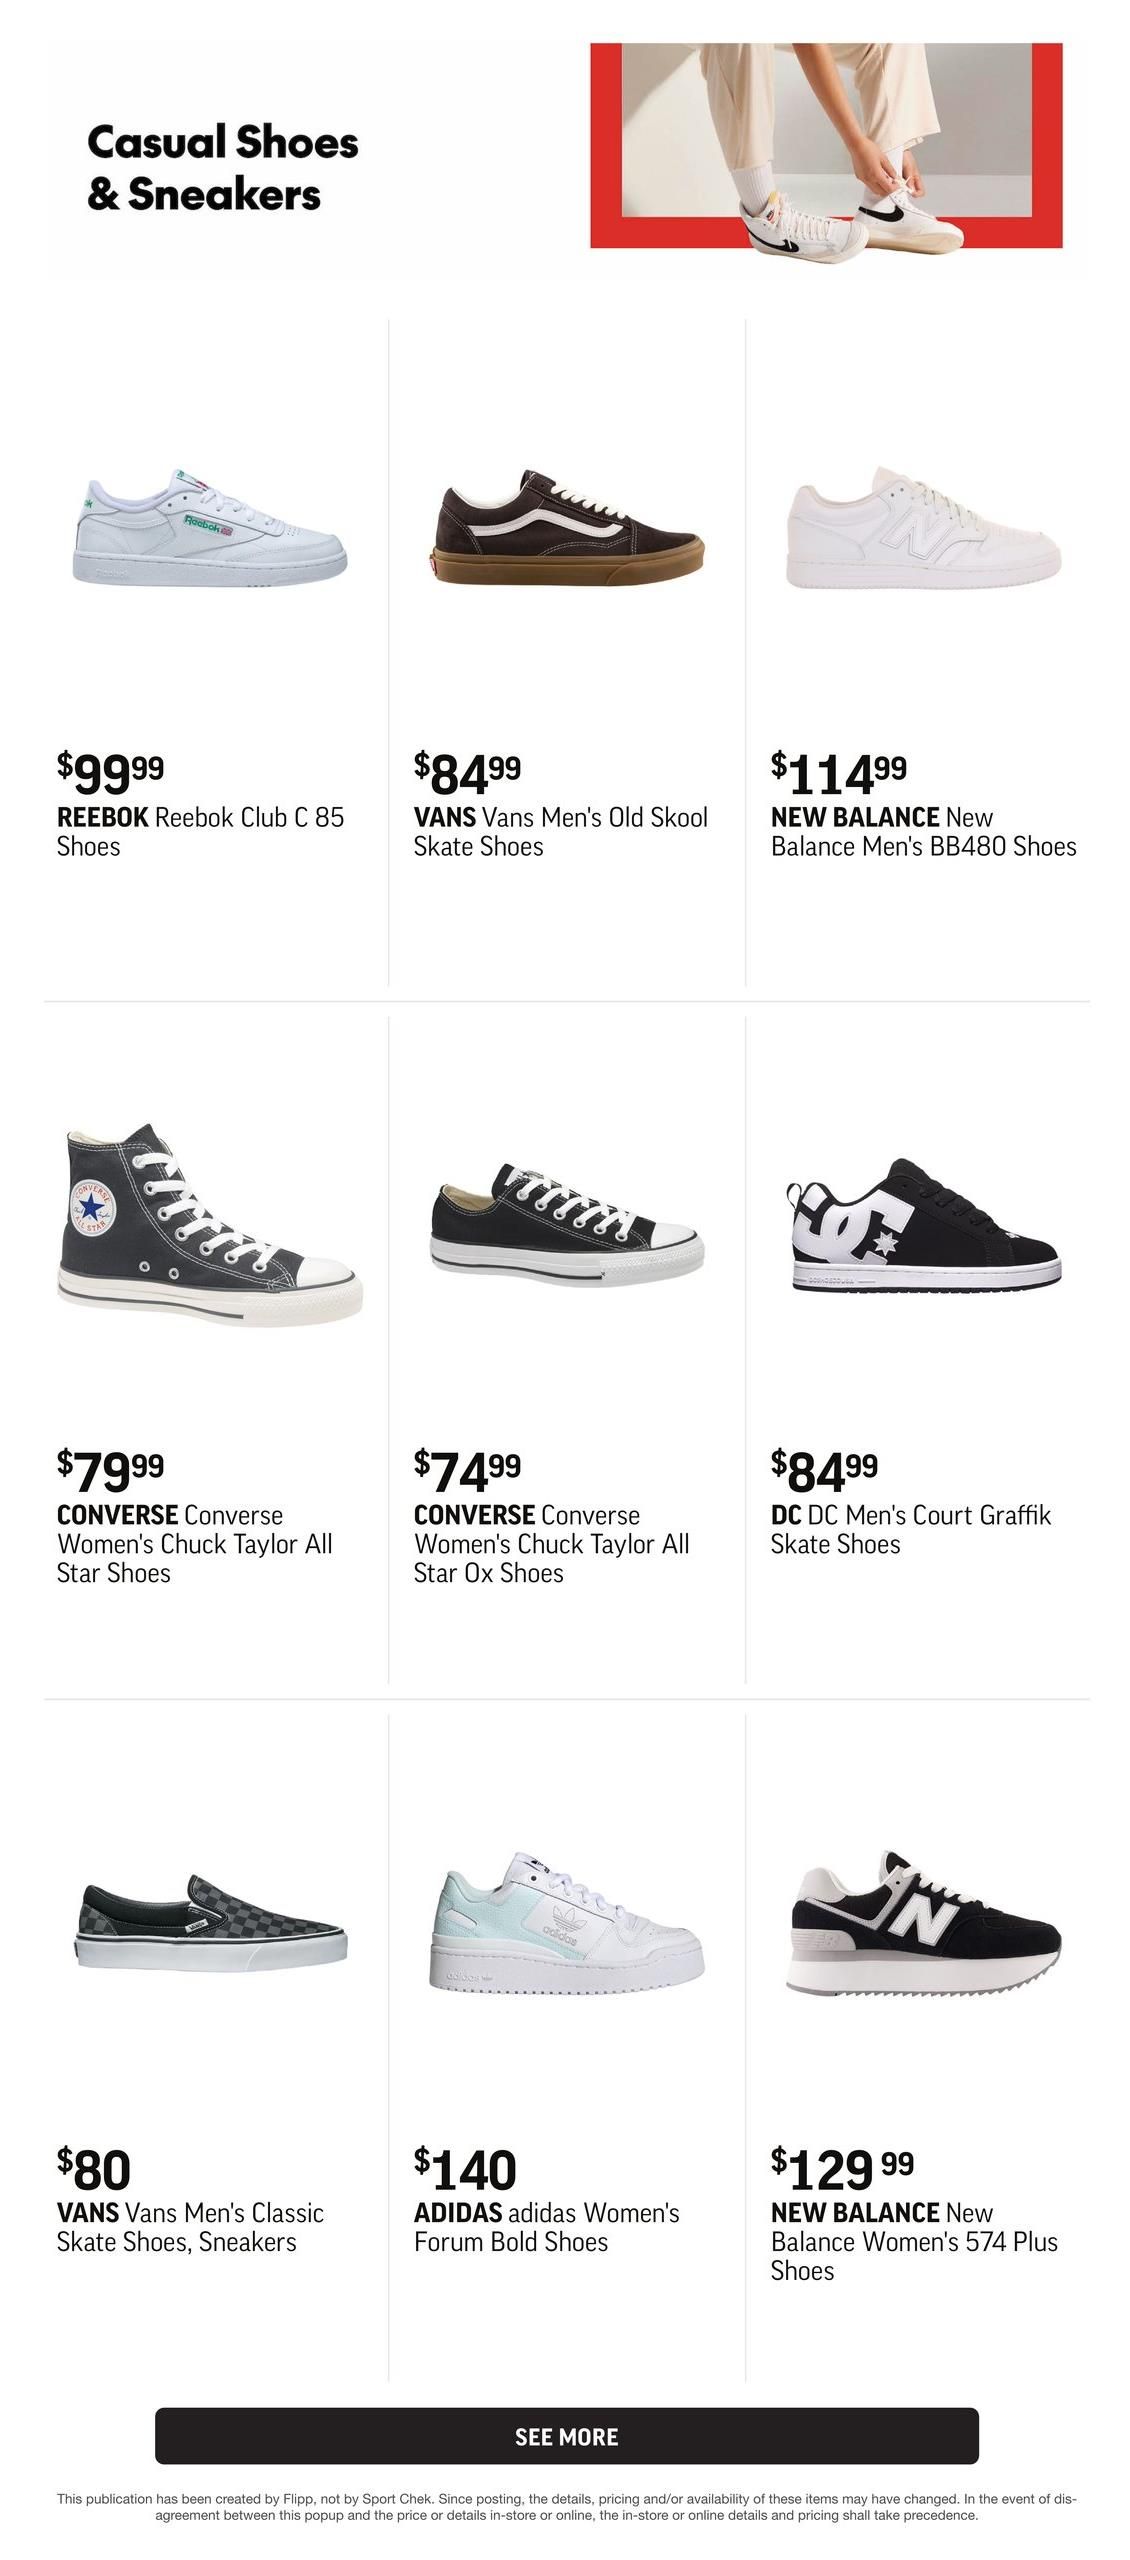Click the SEE MORE button
The height and width of the screenshot is (2560, 1130).
566,2435
